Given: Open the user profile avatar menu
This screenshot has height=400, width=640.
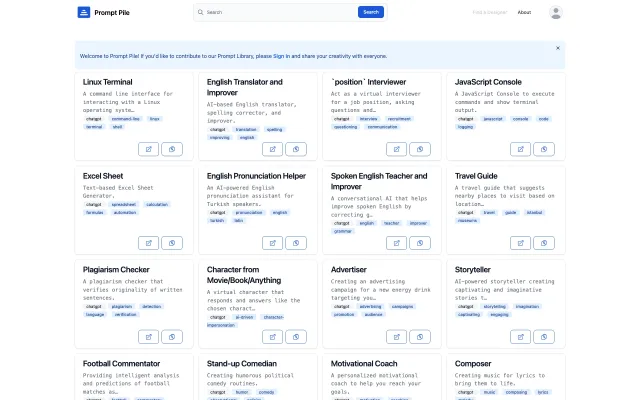Looking at the screenshot, I should (556, 12).
